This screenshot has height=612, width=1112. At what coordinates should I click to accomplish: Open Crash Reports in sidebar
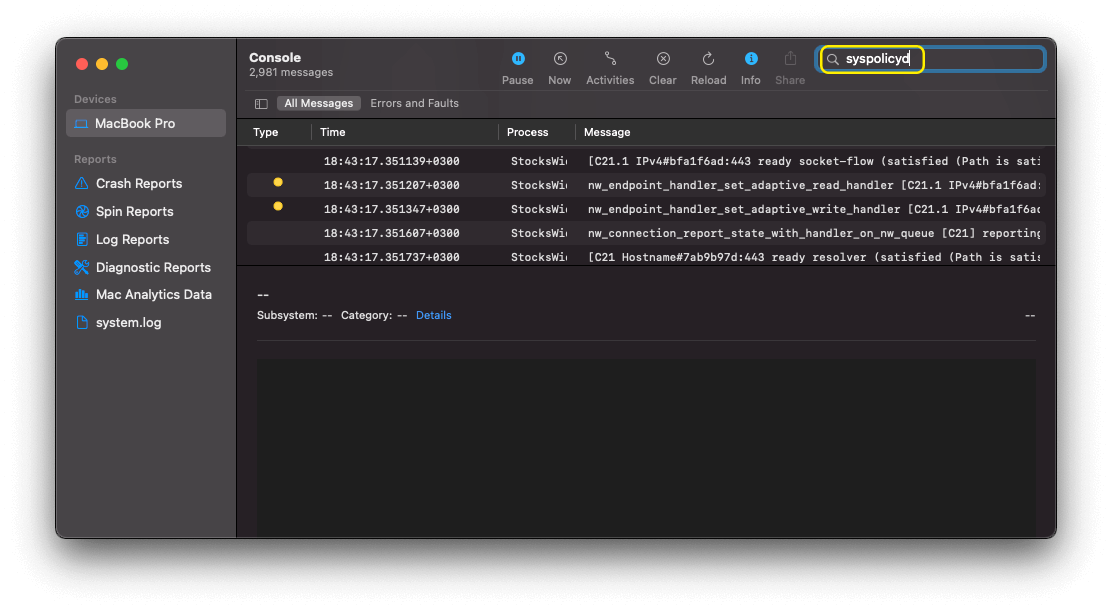click(138, 184)
